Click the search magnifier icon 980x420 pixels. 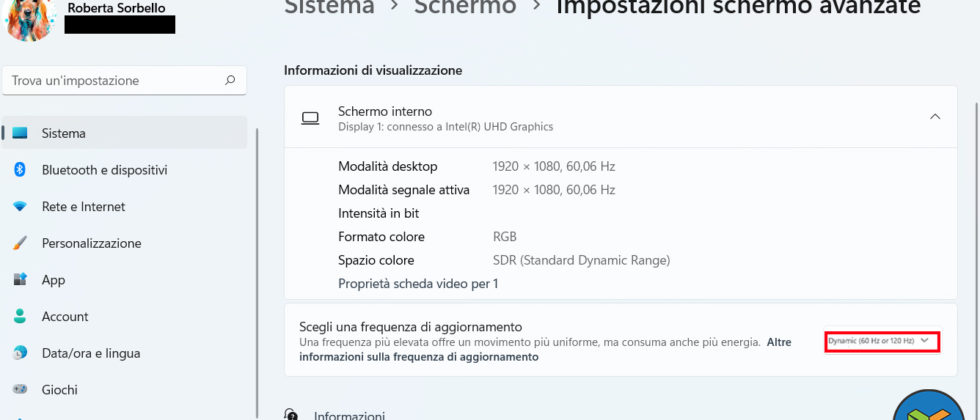[230, 80]
